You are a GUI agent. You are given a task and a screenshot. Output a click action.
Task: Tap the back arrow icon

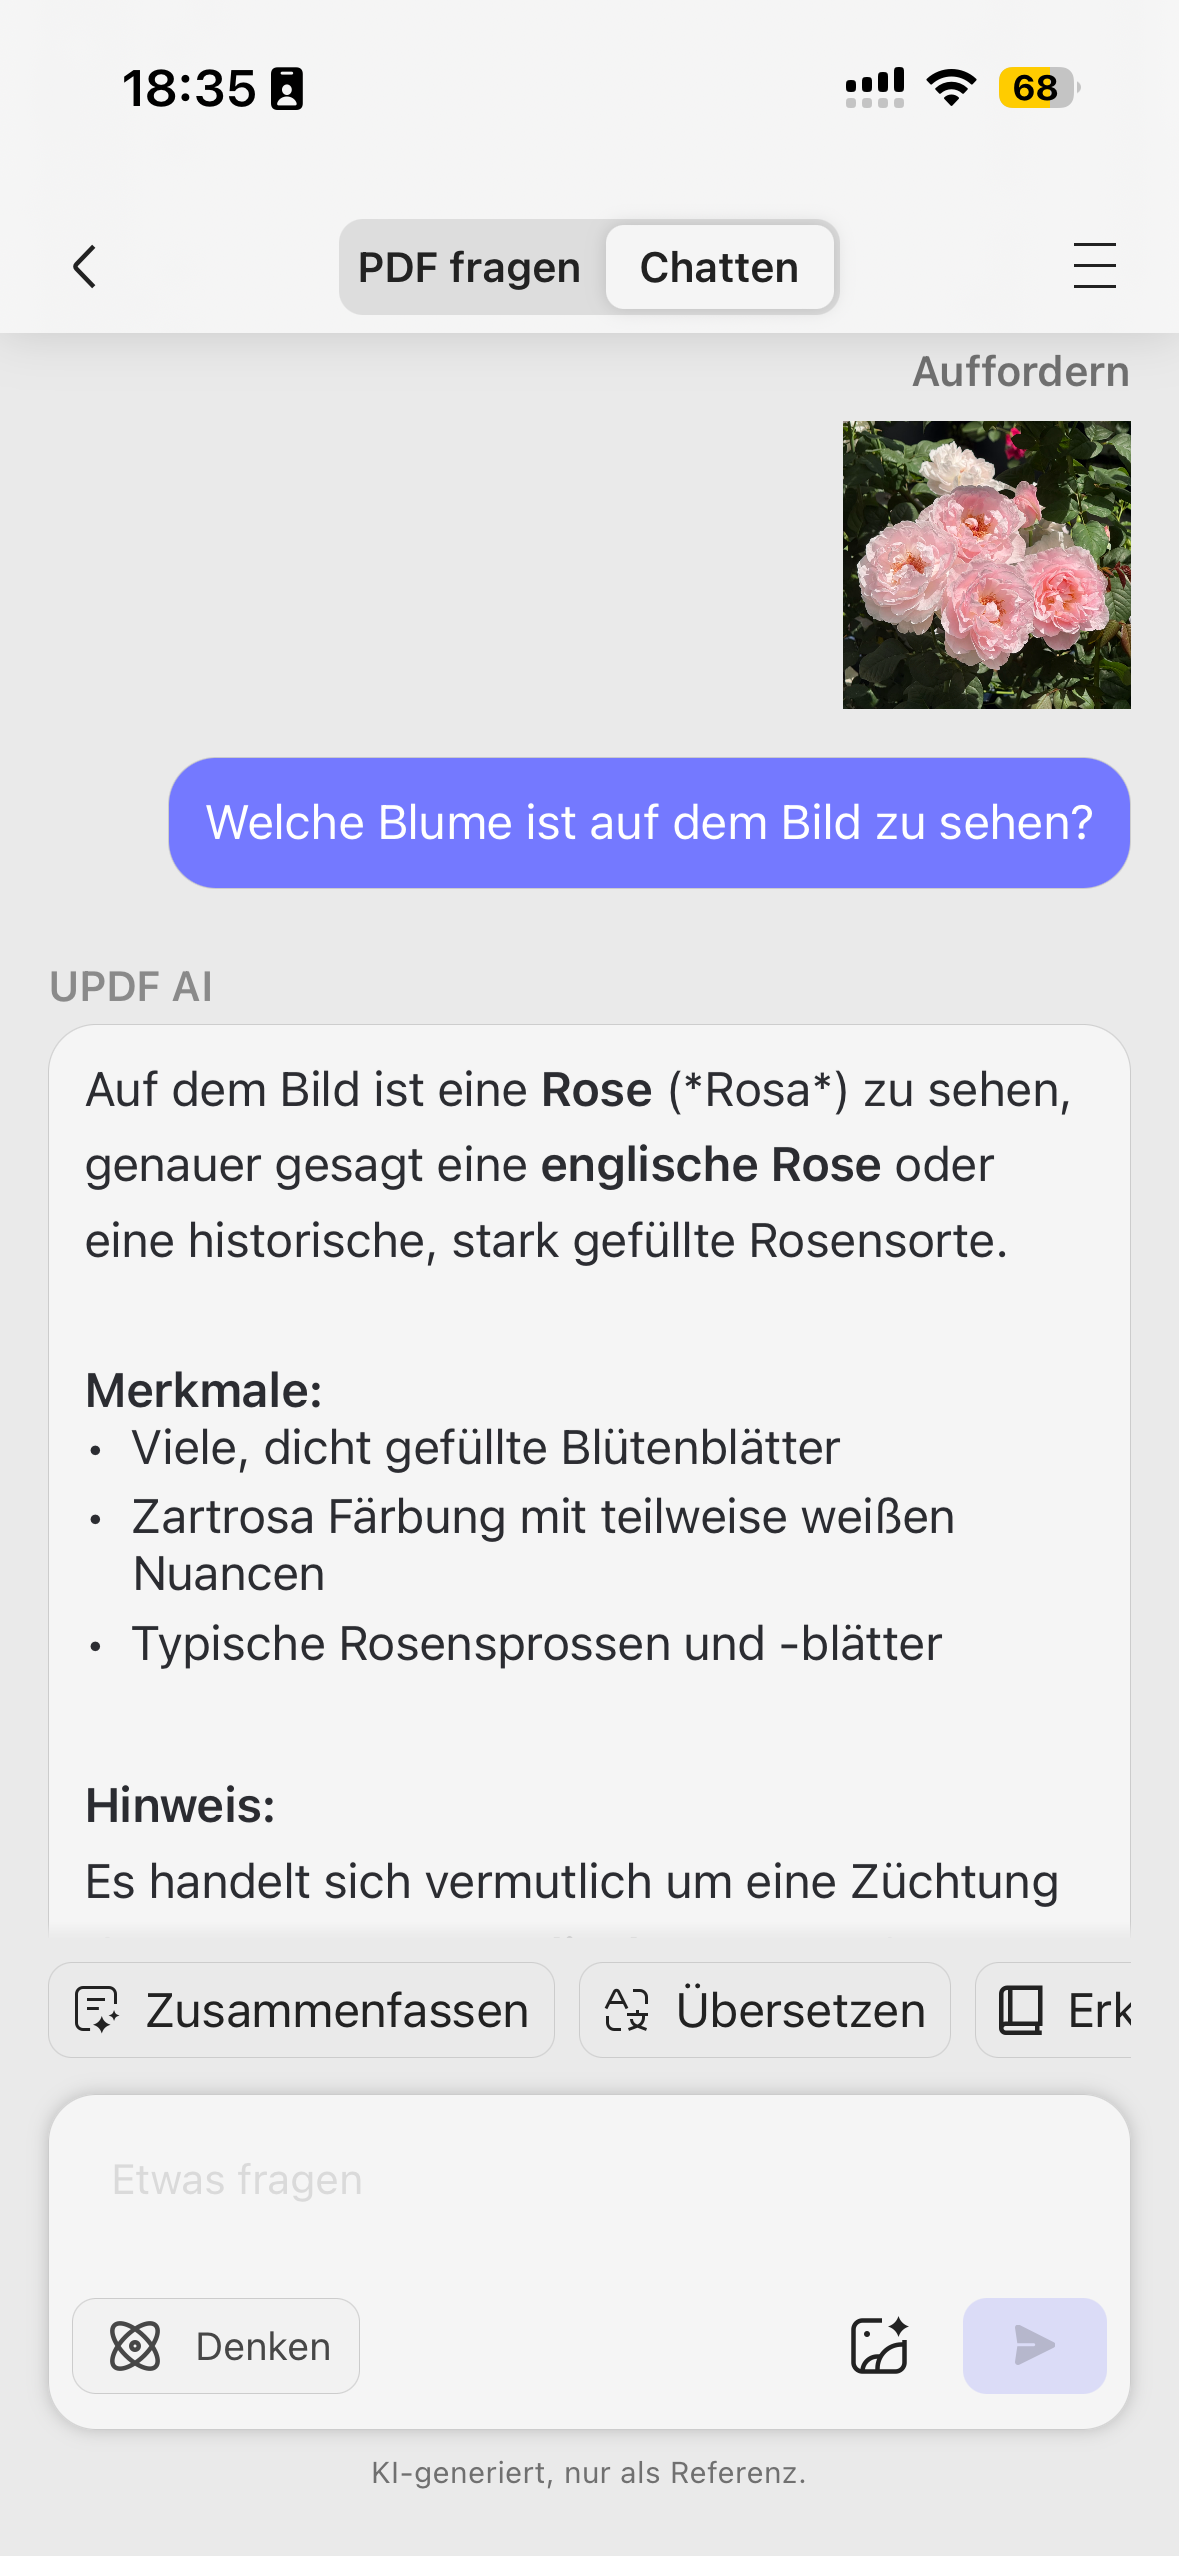[86, 267]
